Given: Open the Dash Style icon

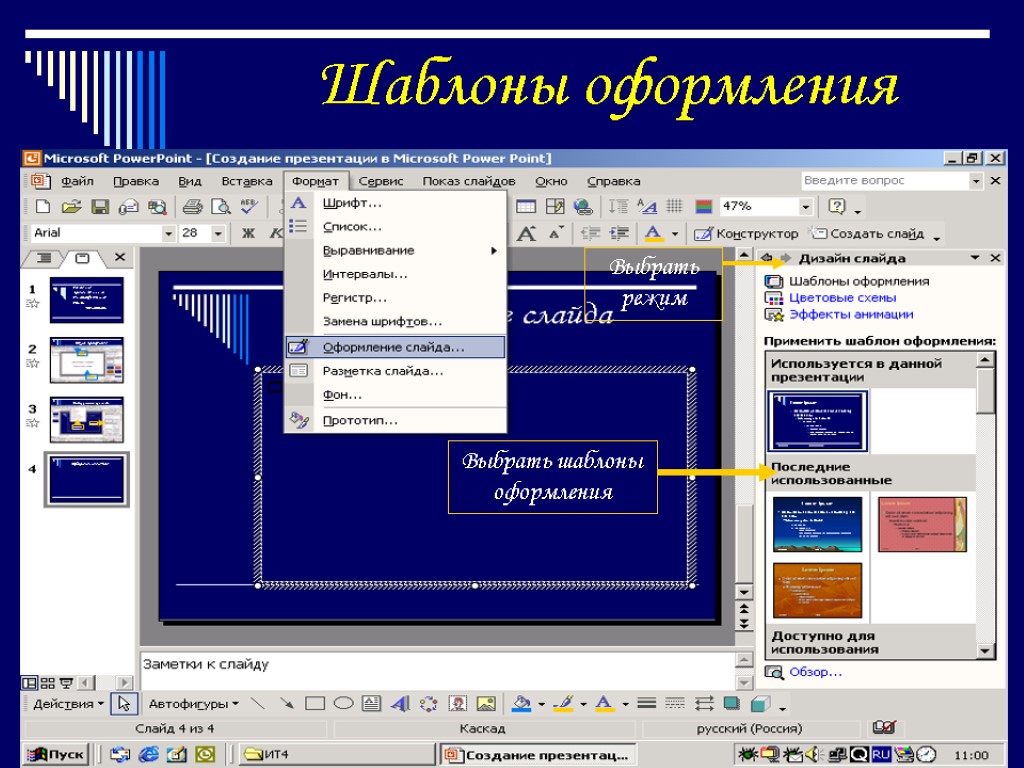Looking at the screenshot, I should click(x=675, y=703).
